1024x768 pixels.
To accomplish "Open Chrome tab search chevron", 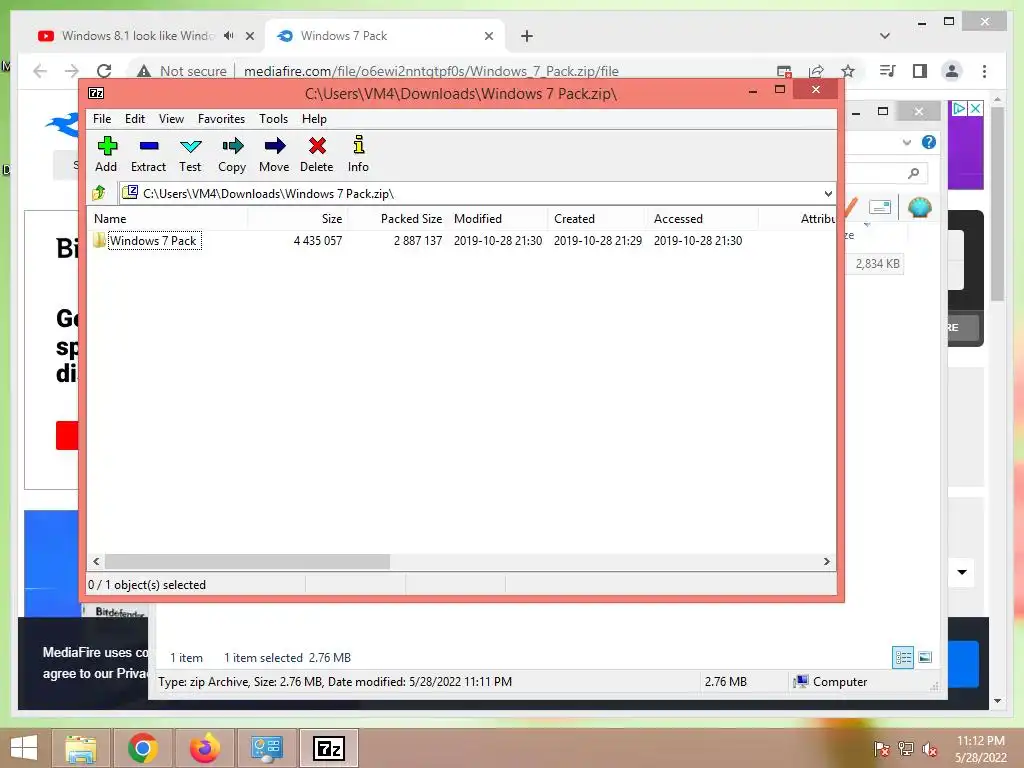I will click(x=885, y=36).
